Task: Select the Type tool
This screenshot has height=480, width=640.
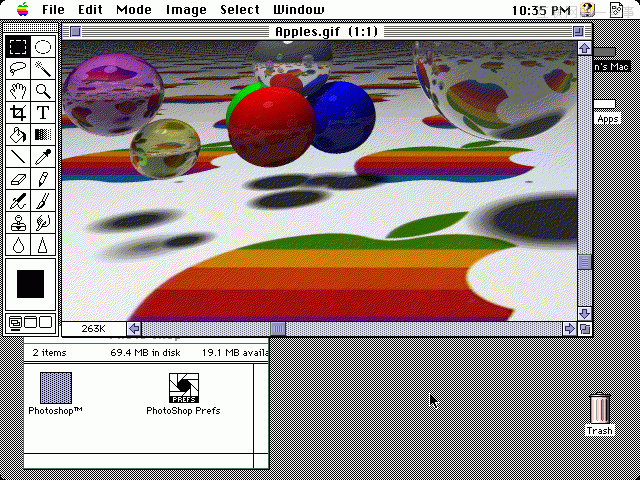Action: (x=43, y=112)
